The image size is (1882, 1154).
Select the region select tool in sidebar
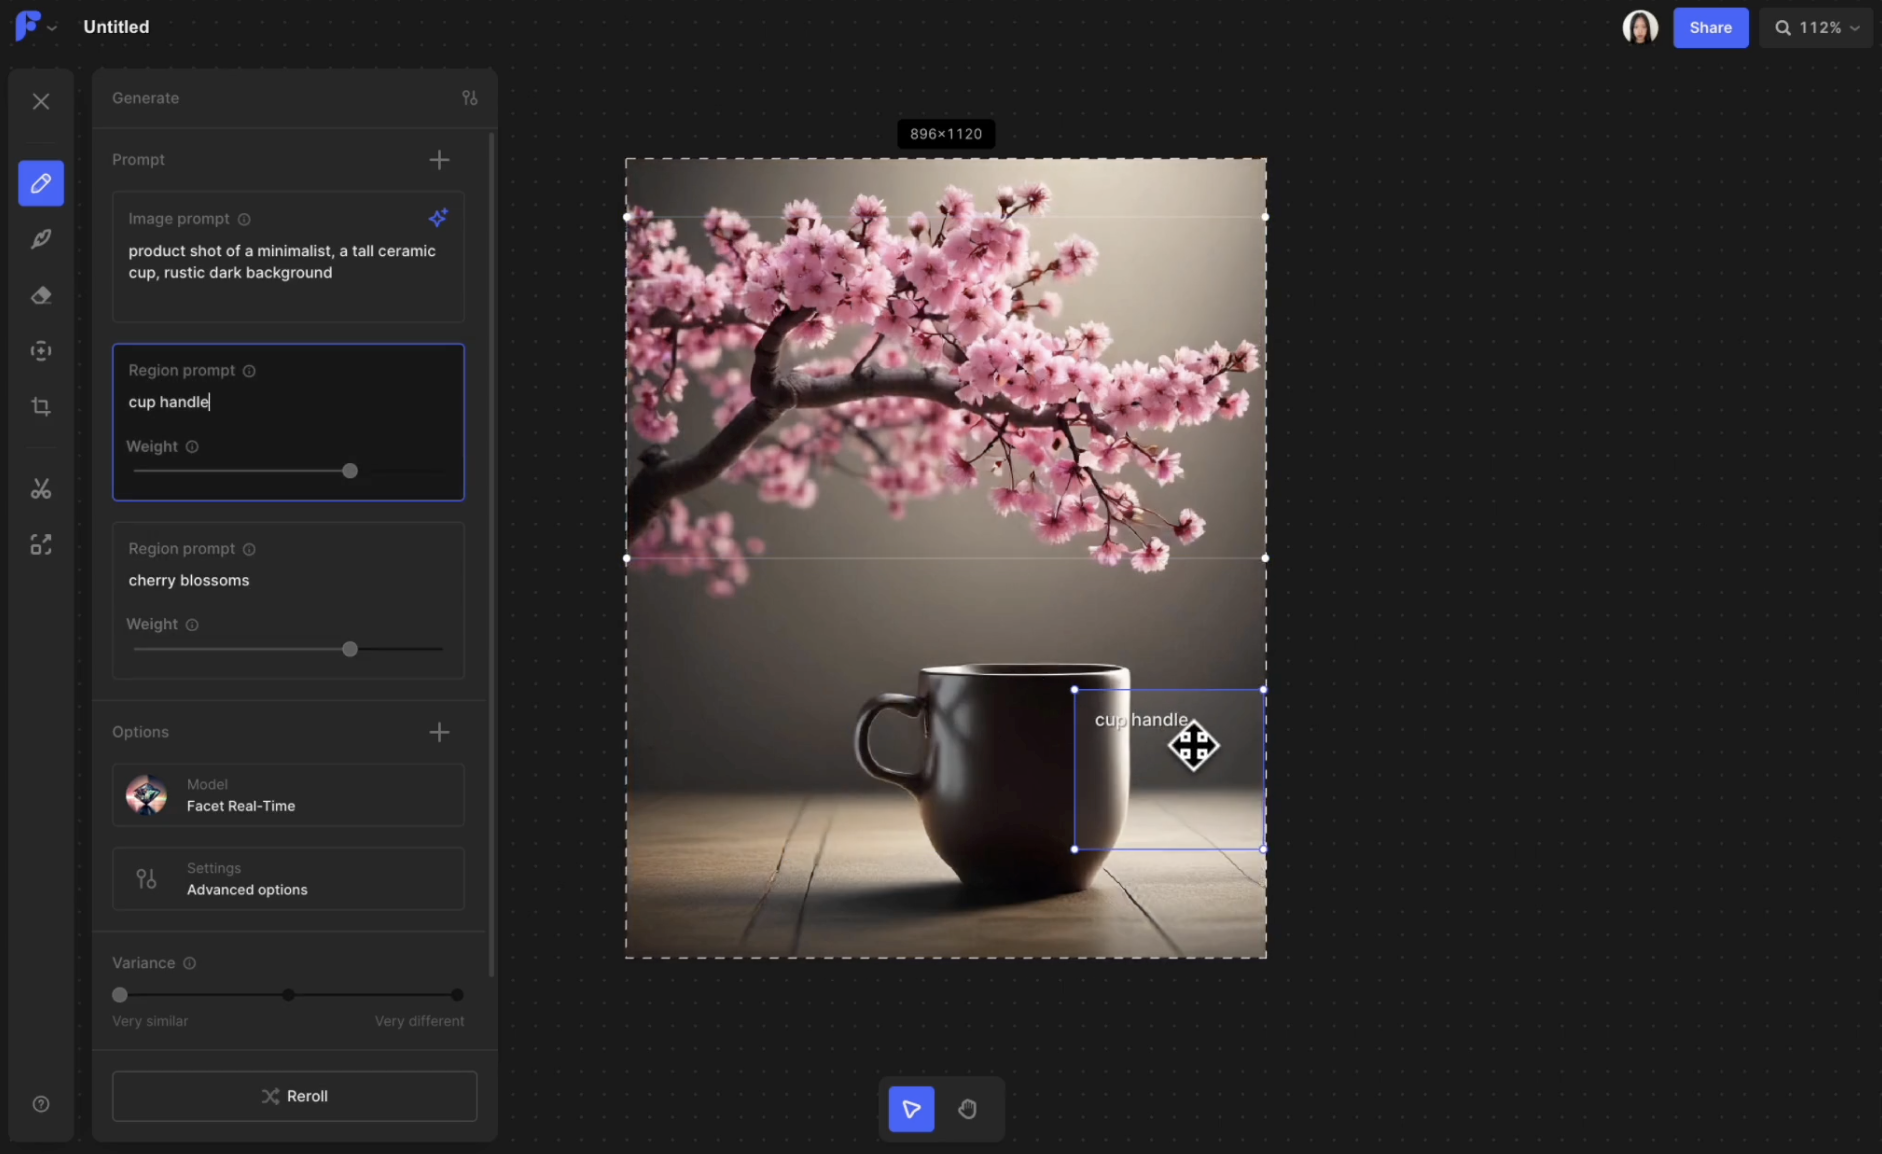tap(41, 351)
